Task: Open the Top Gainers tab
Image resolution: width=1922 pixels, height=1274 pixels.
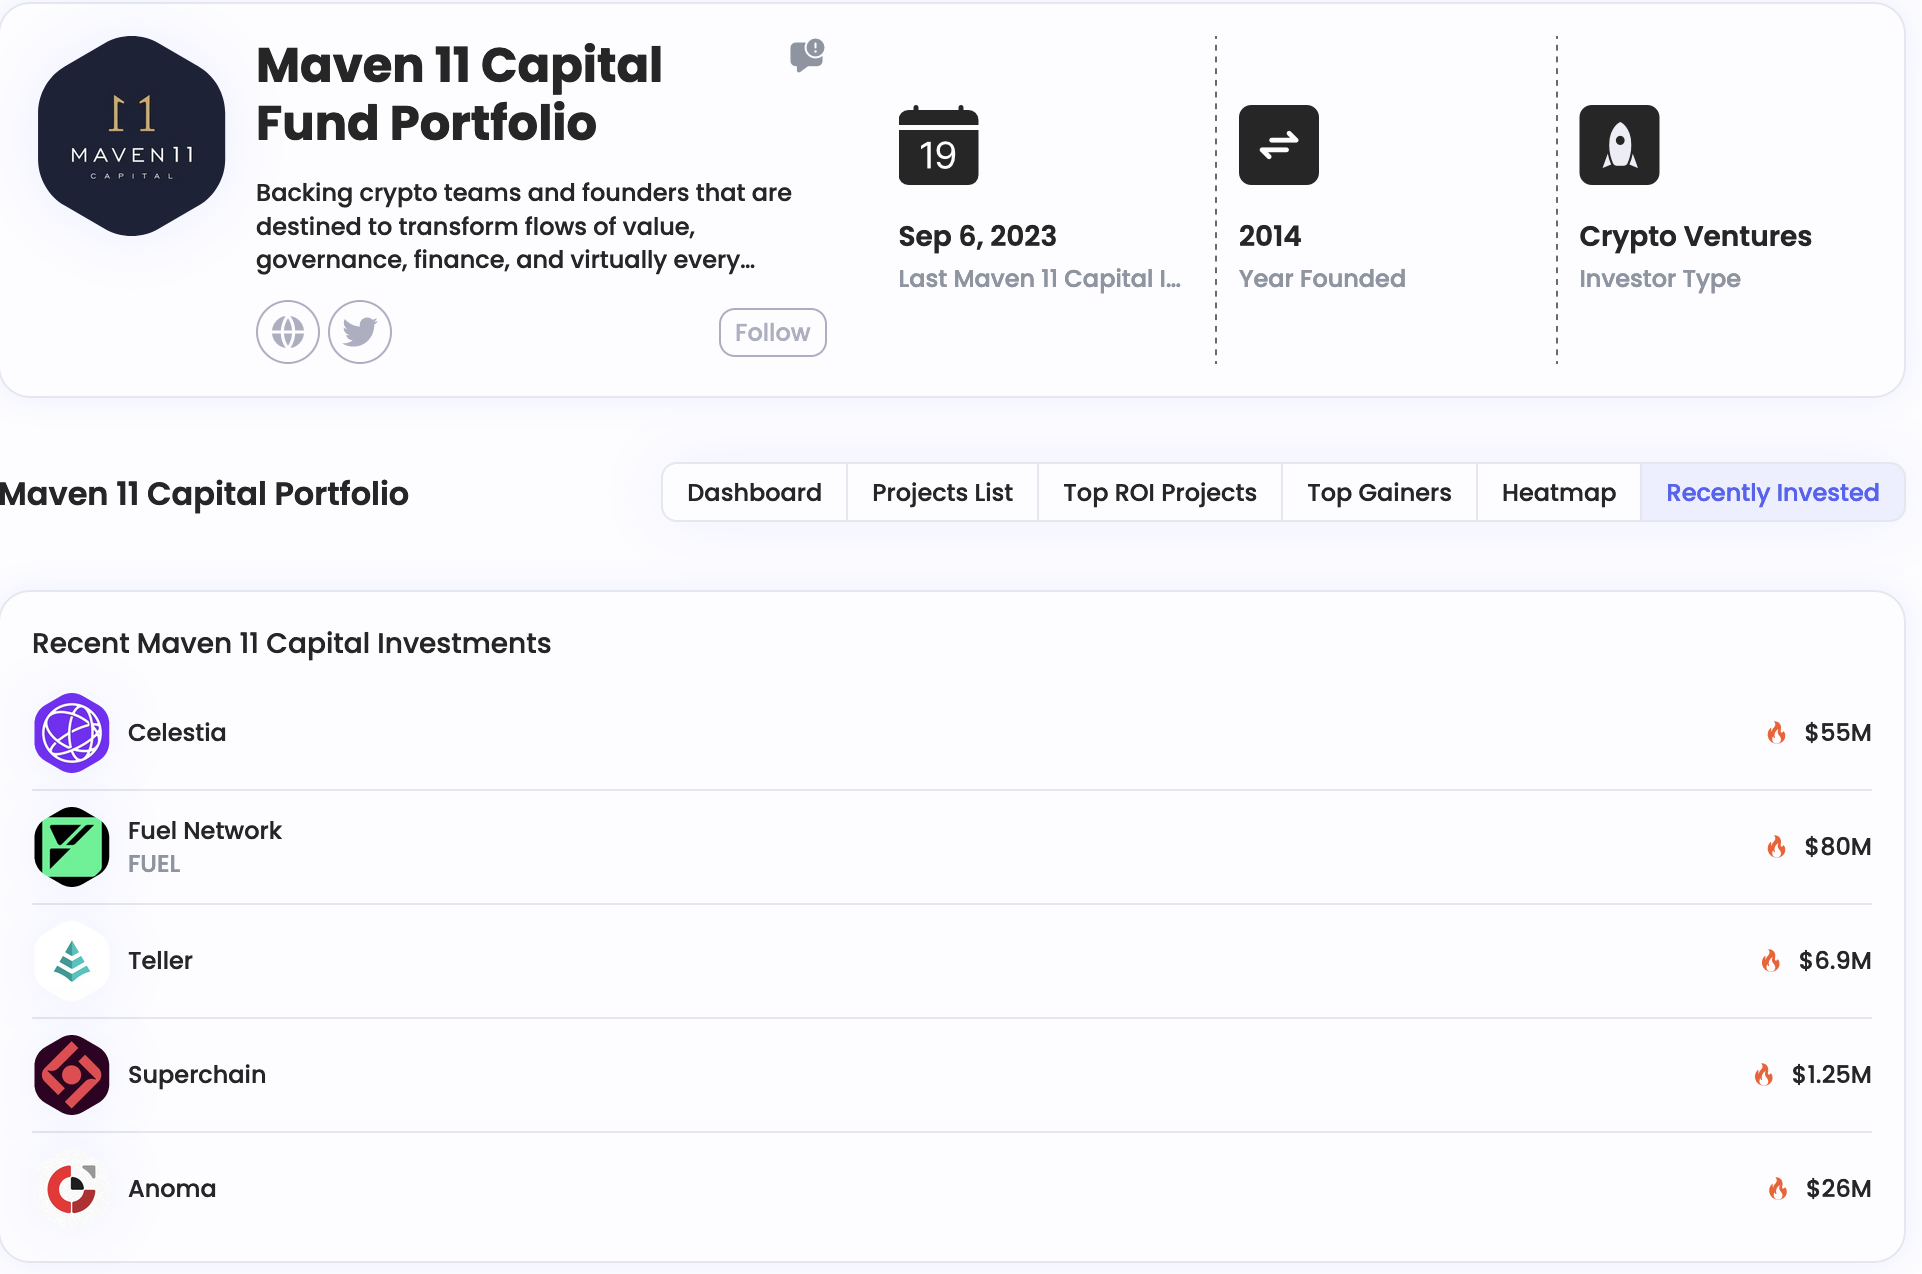Action: click(1379, 492)
